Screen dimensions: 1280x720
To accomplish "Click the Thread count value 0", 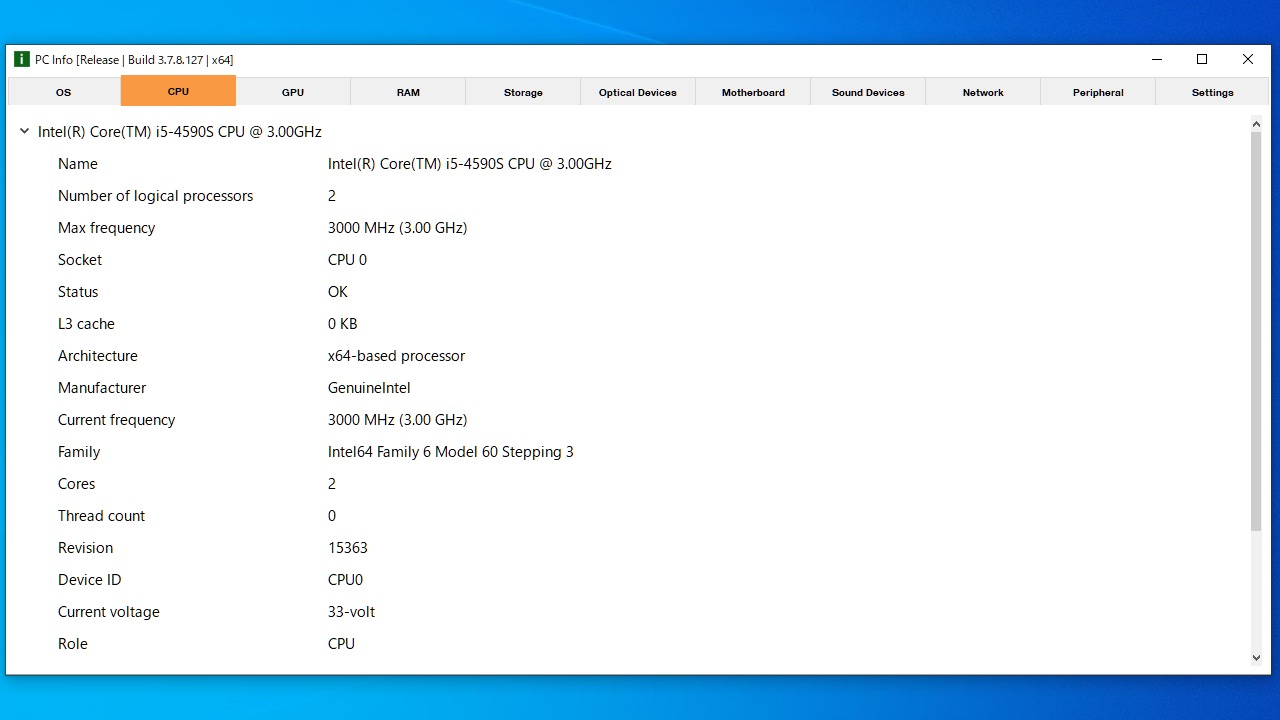I will point(332,516).
